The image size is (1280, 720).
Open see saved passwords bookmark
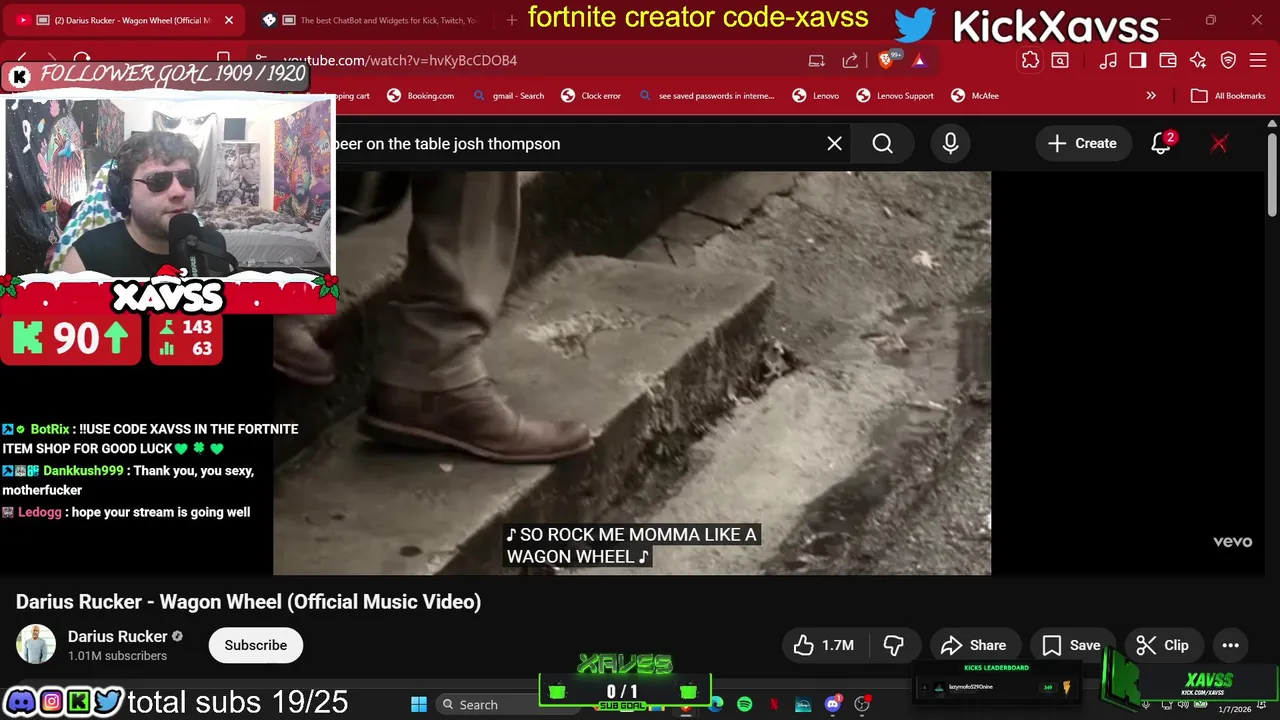tap(707, 96)
